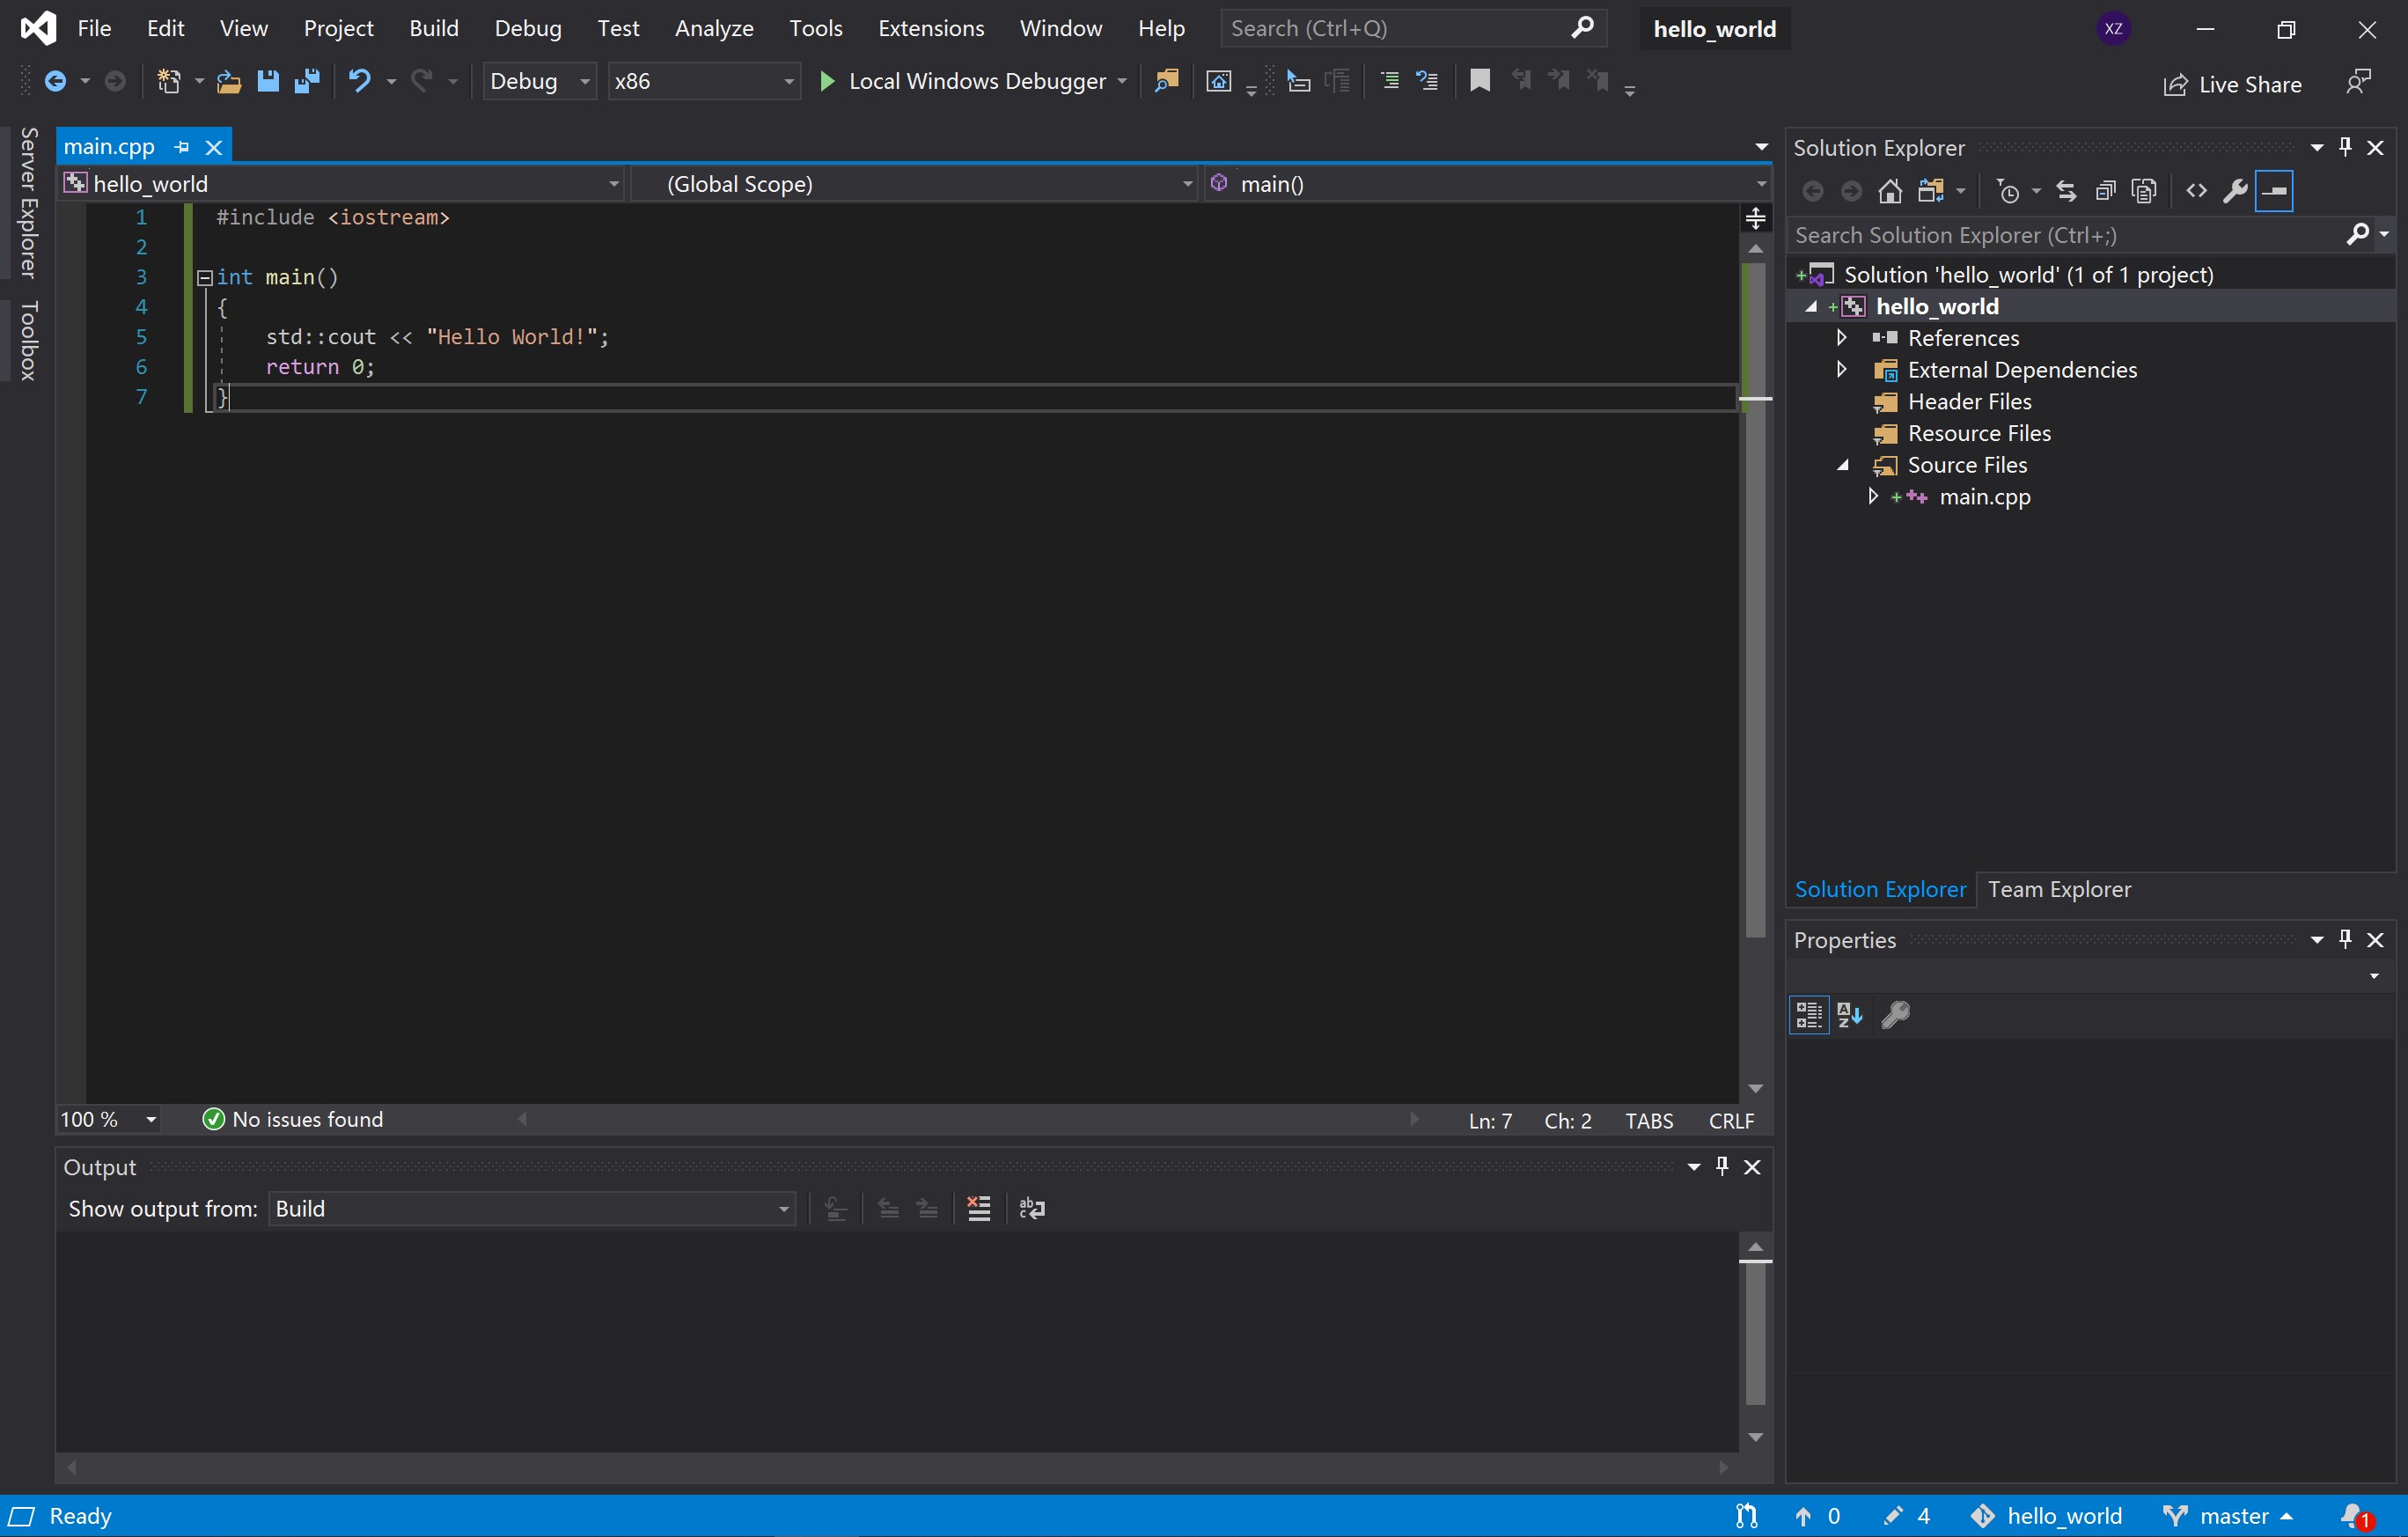This screenshot has width=2408, height=1537.
Task: Open the Build menu
Action: point(434,28)
